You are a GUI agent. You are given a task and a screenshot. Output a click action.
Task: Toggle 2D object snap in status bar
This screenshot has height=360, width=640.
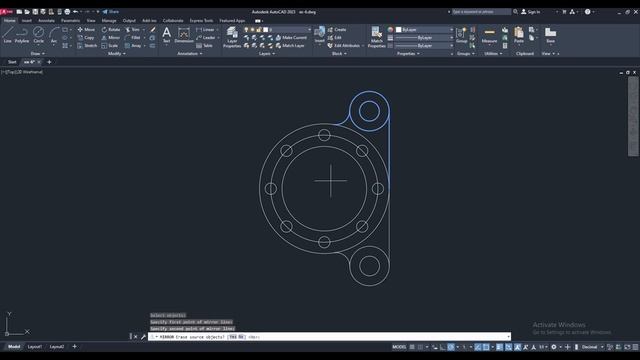[486, 347]
